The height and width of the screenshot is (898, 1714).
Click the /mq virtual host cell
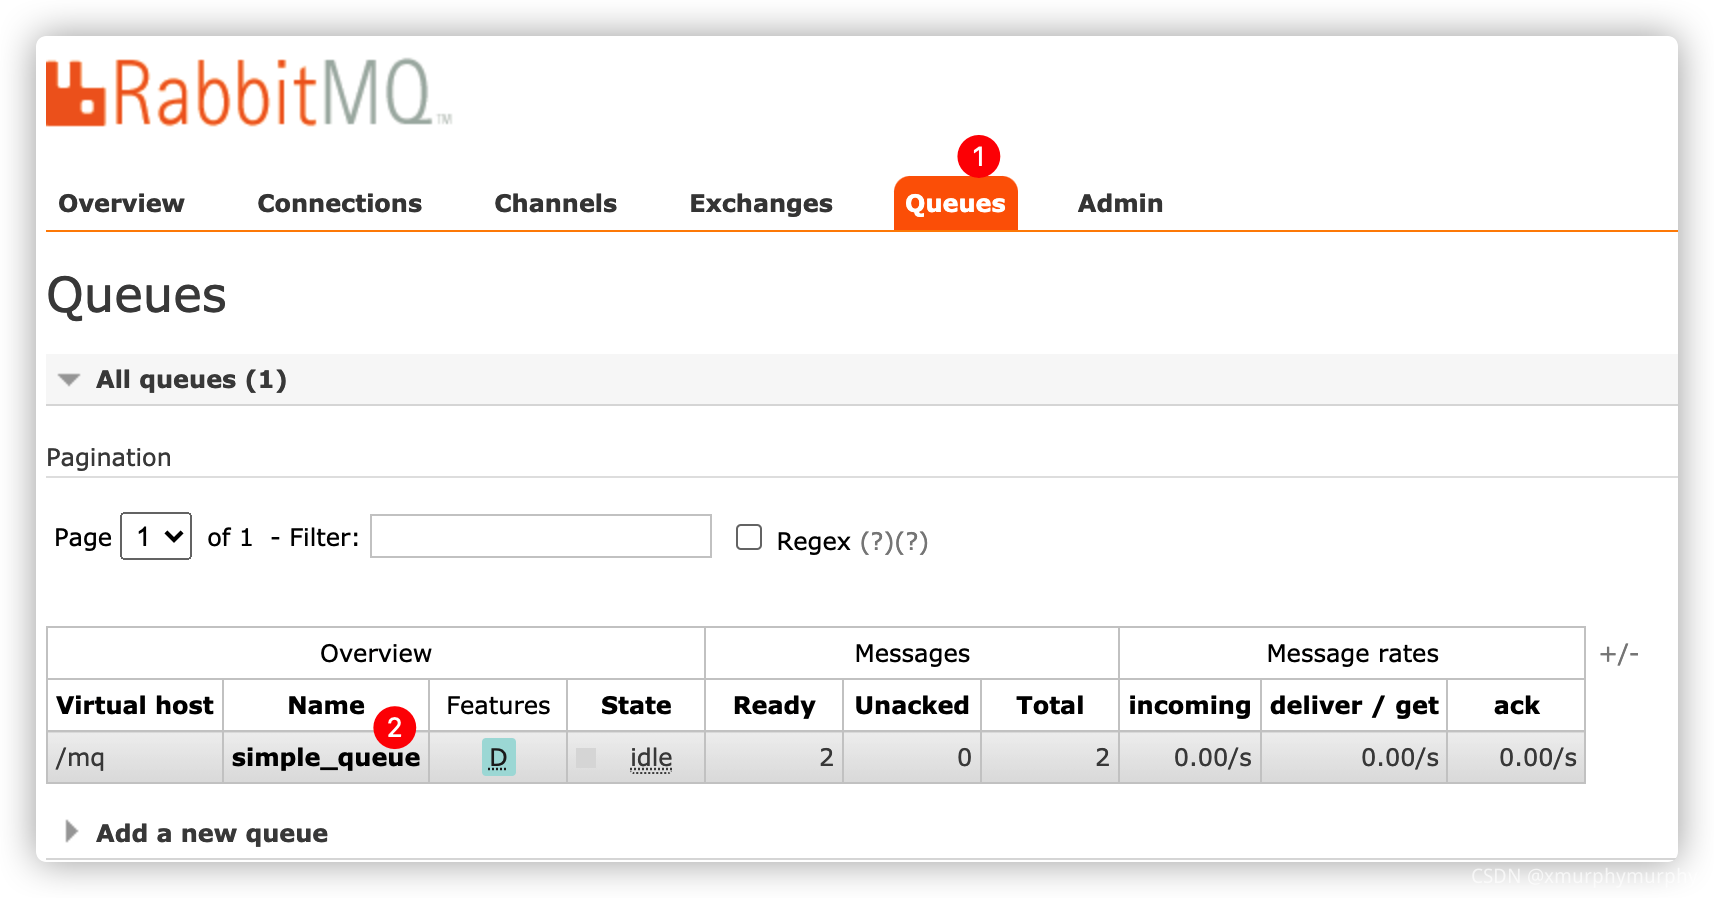click(x=134, y=757)
